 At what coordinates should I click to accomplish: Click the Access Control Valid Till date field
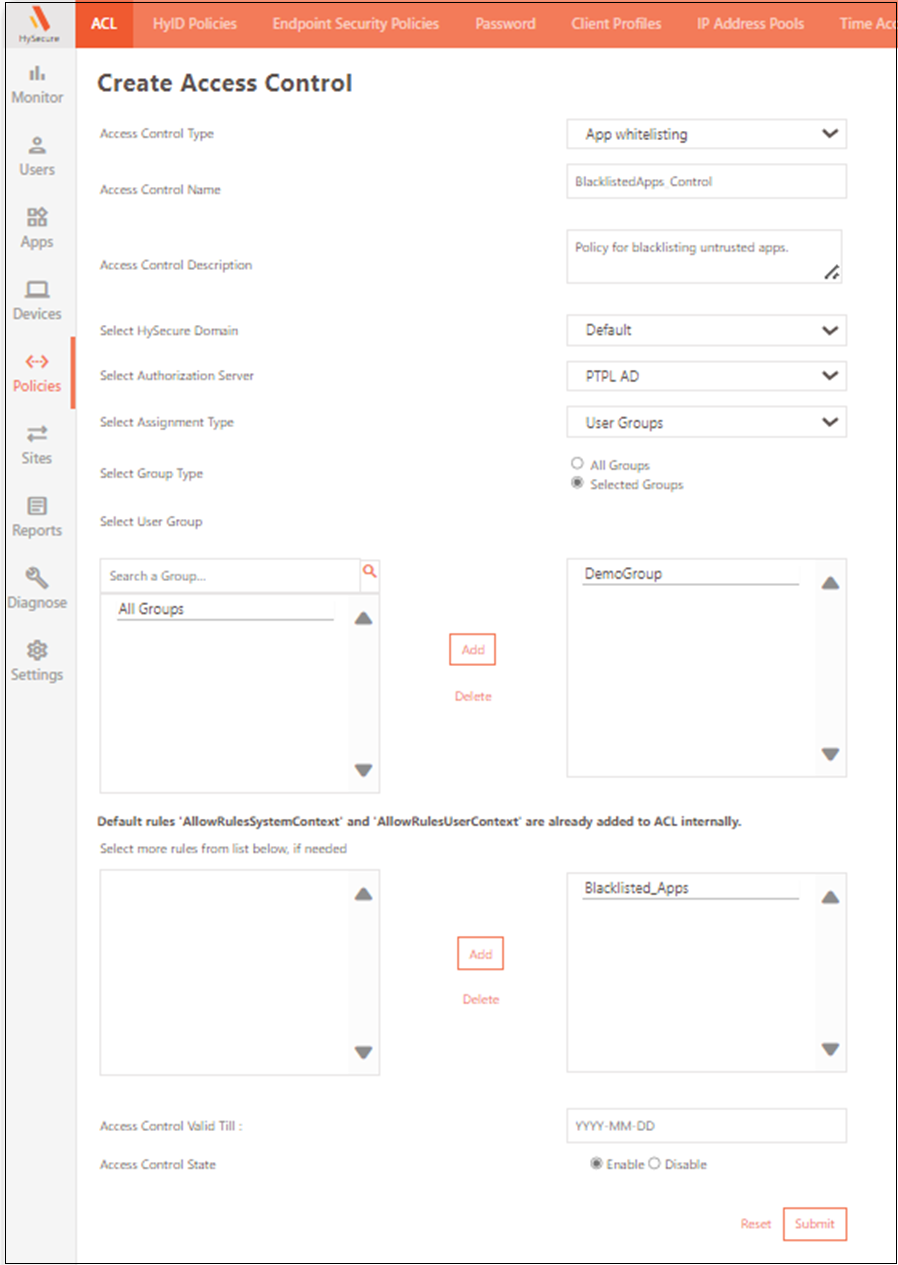706,1125
